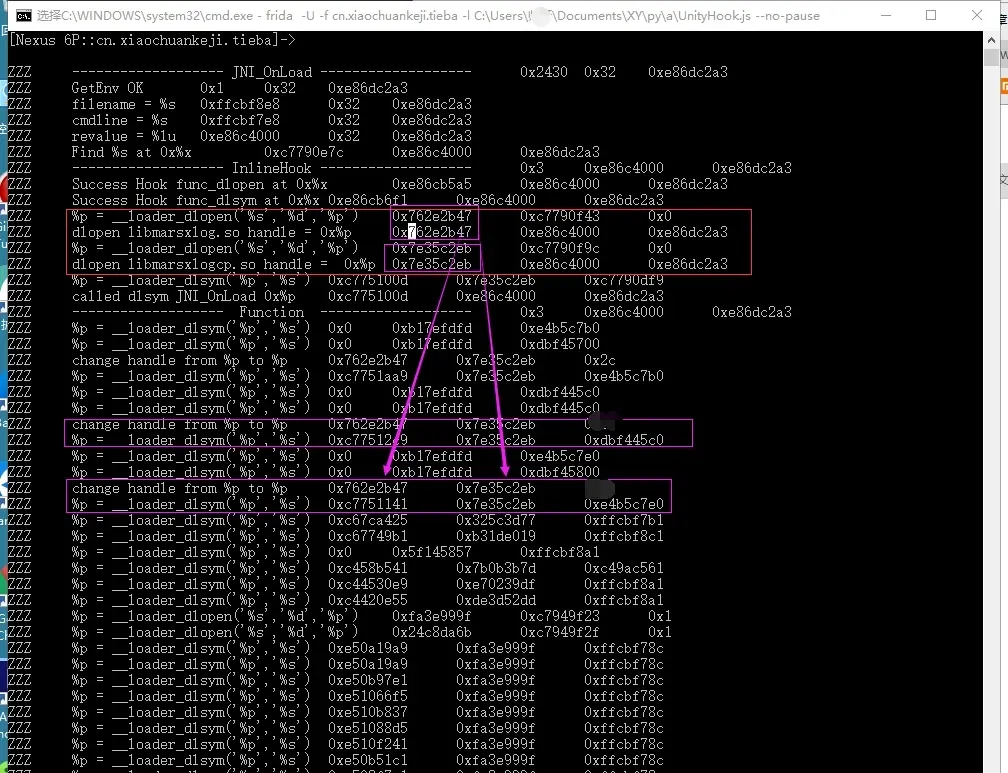The image size is (1008, 773).
Task: Select the 'Find %s at 0x%x' text
Action: tap(132, 152)
